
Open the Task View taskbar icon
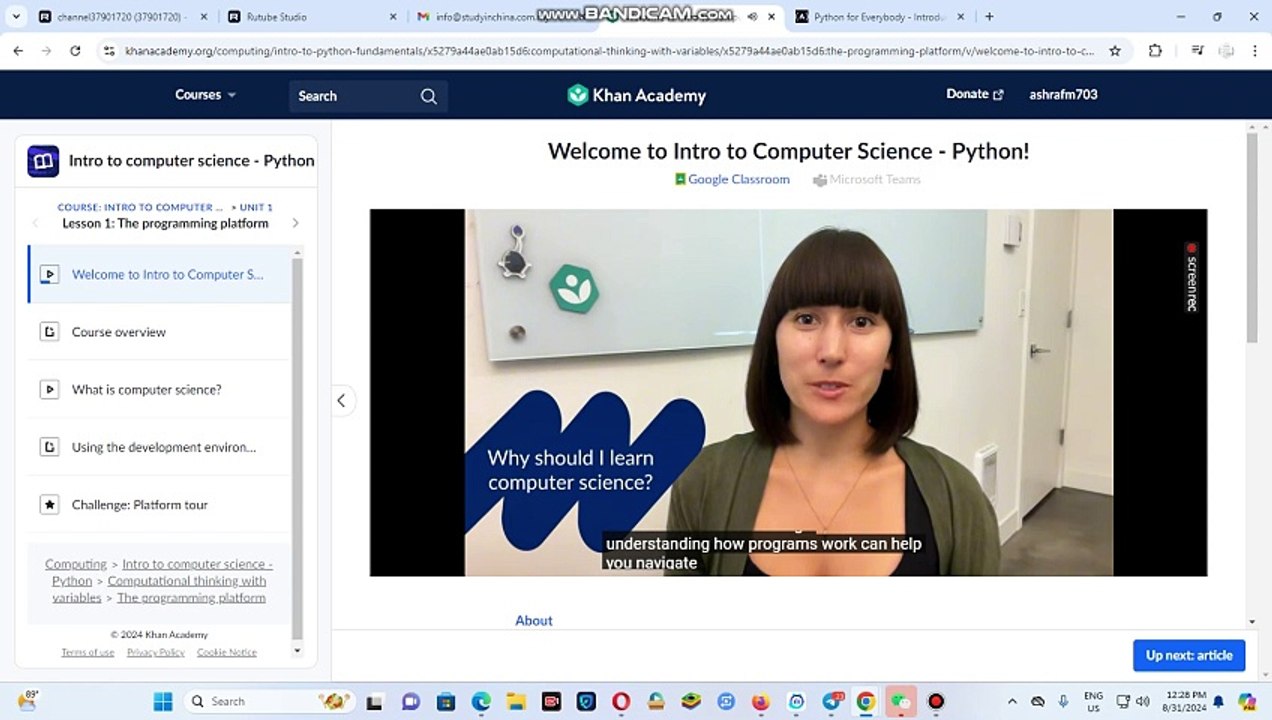click(374, 701)
